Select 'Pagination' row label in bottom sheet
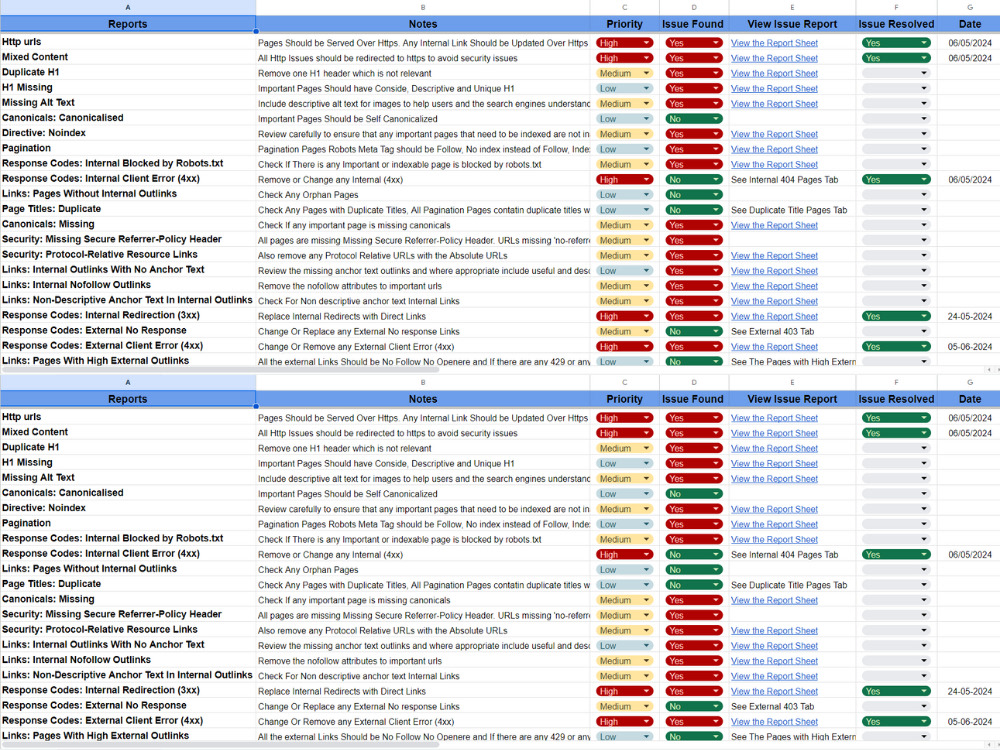This screenshot has height=750, width=1000. click(128, 523)
